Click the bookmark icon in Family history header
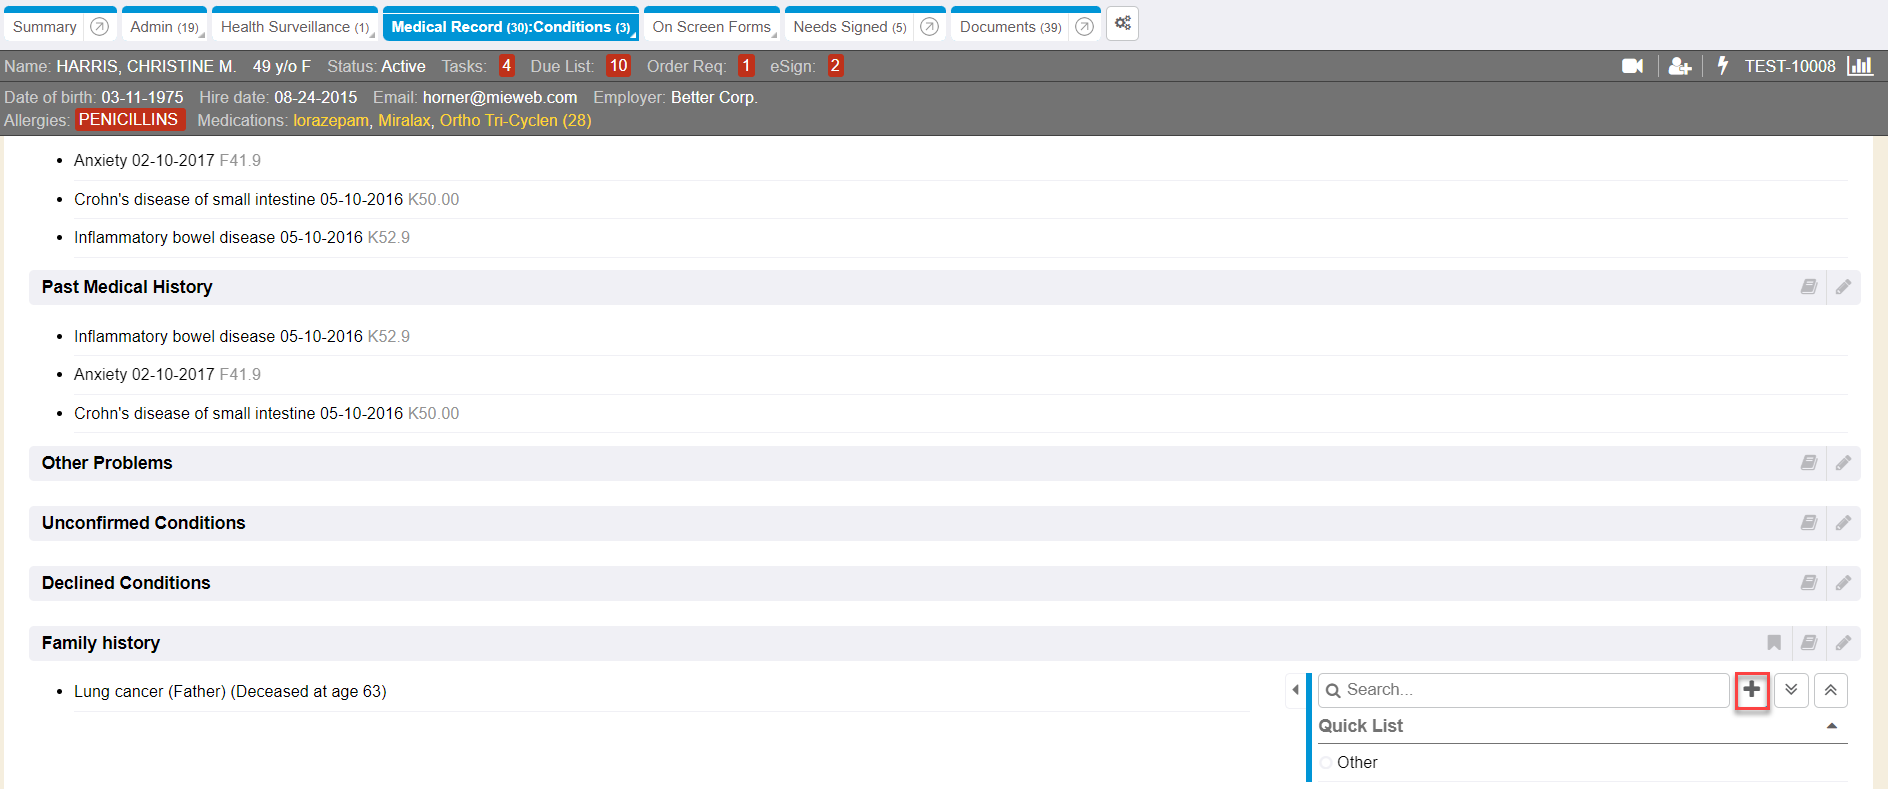Screen dimensions: 1888x789 point(1774,643)
